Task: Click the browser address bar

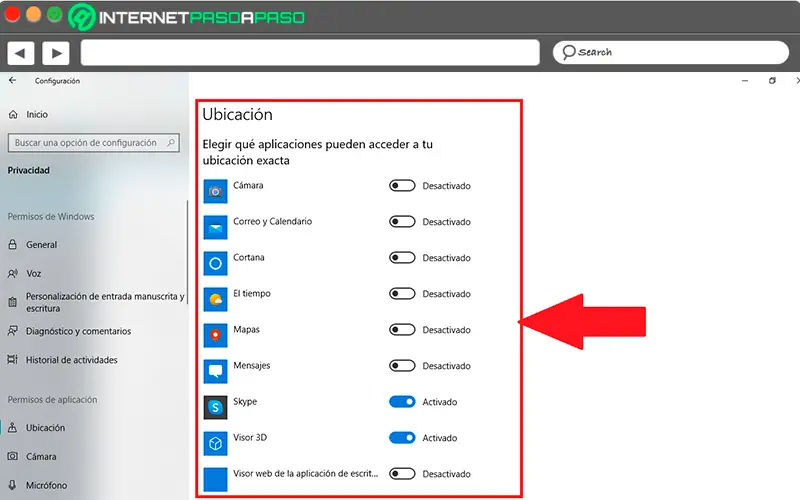Action: [310, 53]
